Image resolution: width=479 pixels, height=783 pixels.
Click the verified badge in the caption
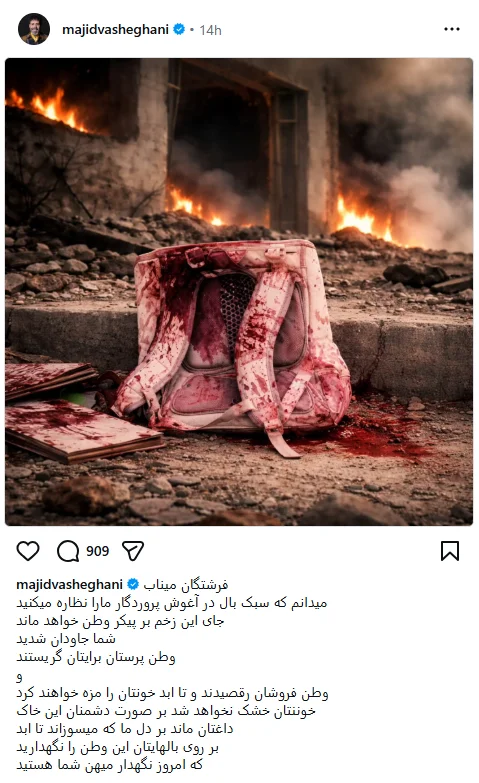(x=133, y=584)
